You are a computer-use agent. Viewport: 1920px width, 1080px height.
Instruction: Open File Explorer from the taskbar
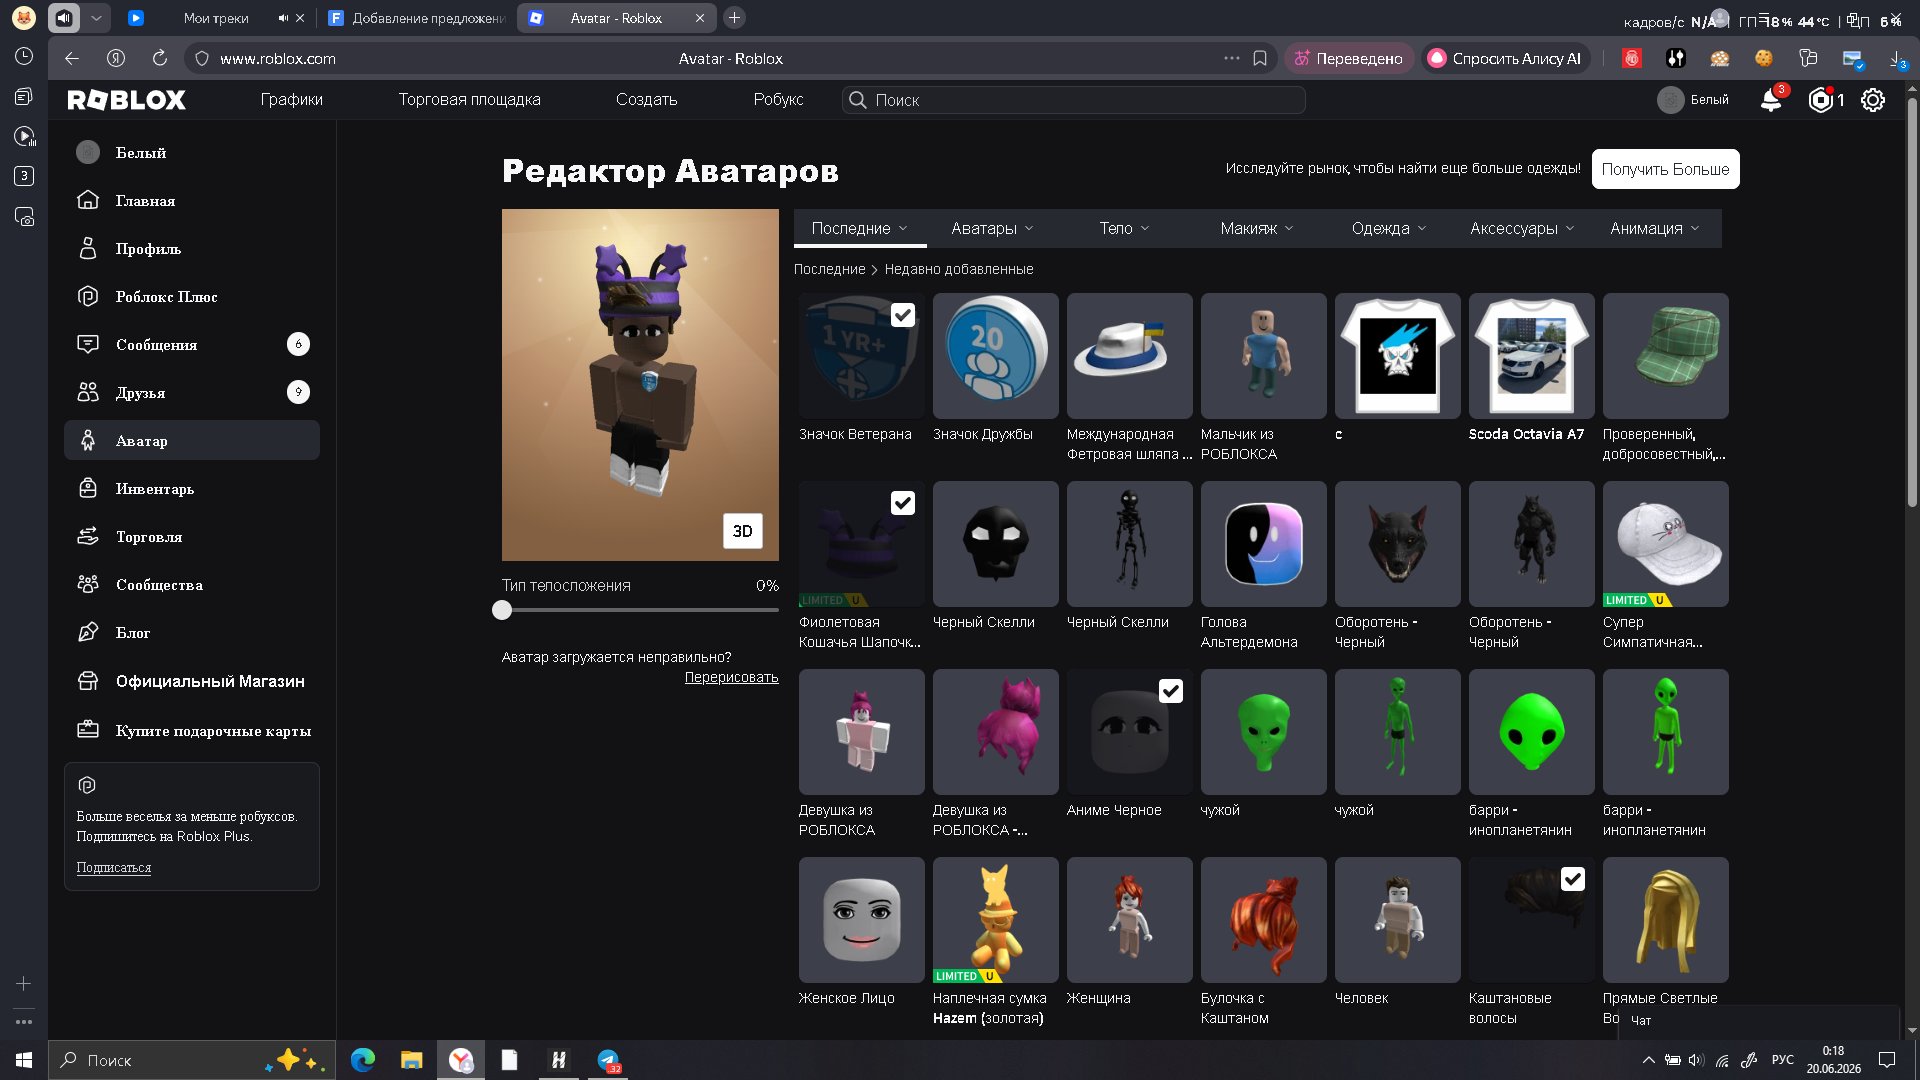[x=411, y=1060]
